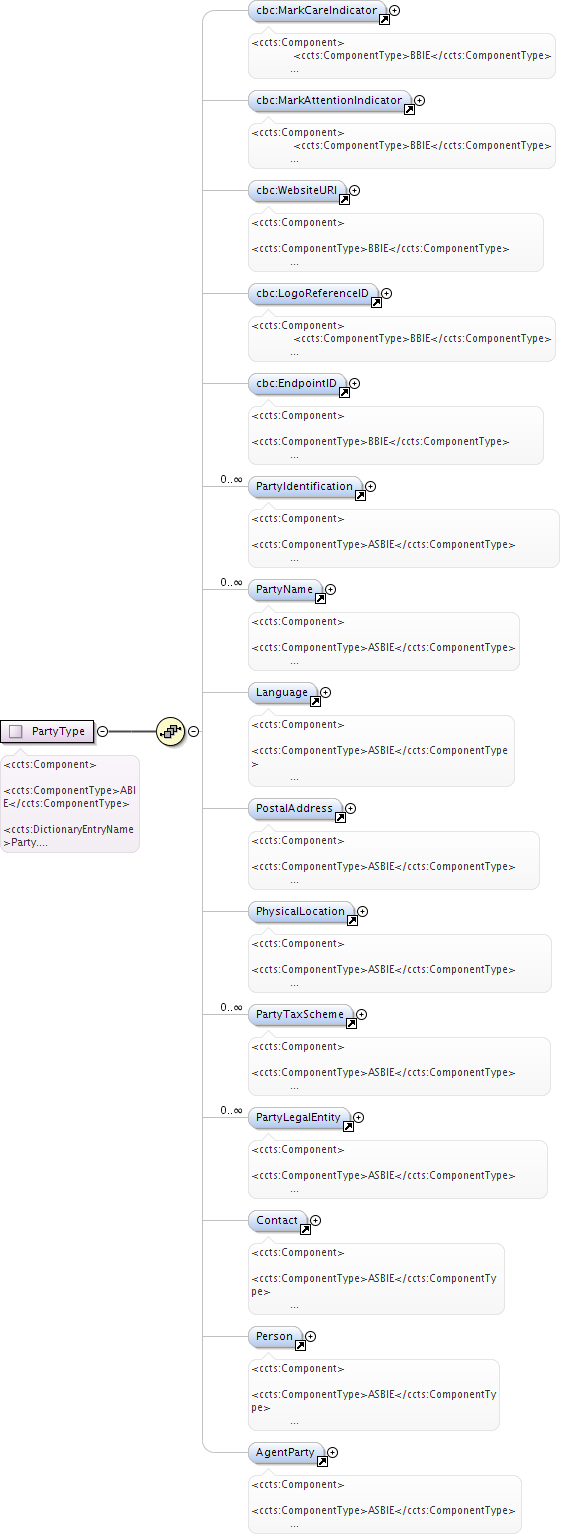Collapse the sequence compositor children
The width and height of the screenshot is (567, 1537).
coord(194,731)
